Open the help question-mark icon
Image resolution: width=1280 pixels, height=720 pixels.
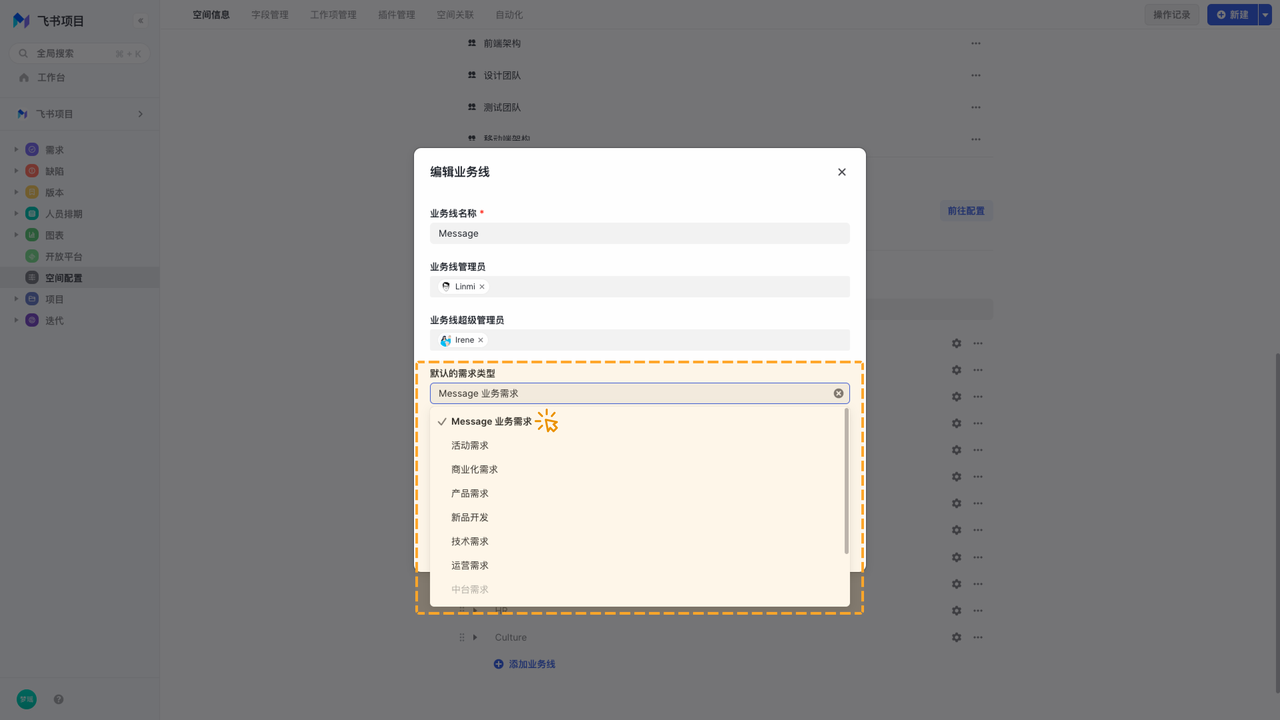tap(58, 699)
